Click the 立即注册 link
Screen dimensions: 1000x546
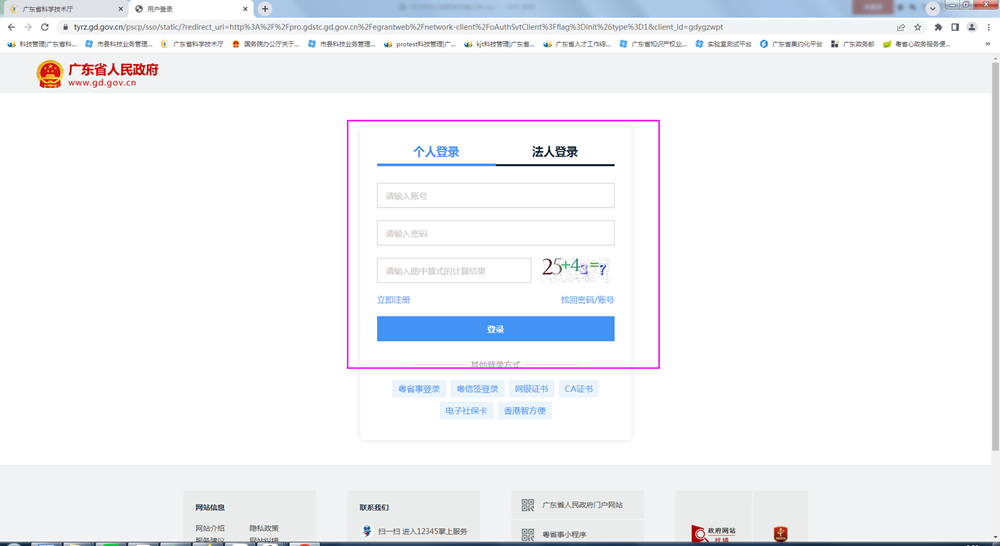393,300
